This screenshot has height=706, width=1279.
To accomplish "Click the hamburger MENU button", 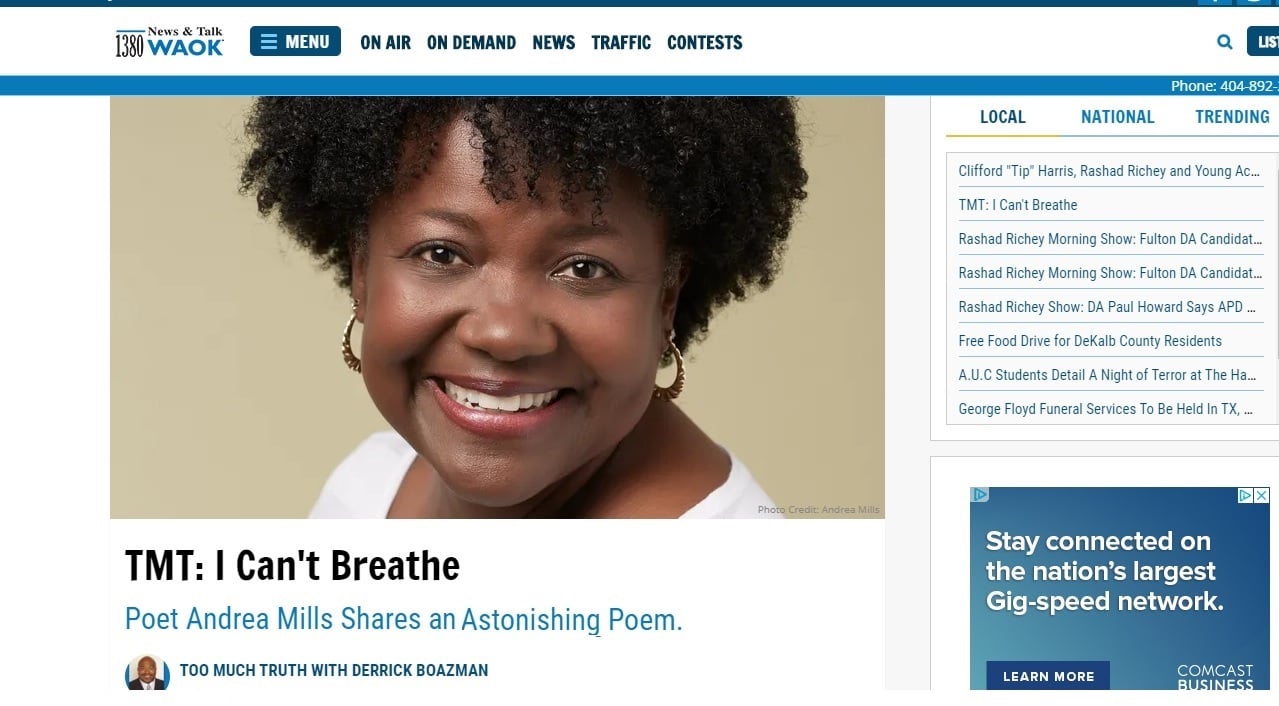I will coord(295,41).
